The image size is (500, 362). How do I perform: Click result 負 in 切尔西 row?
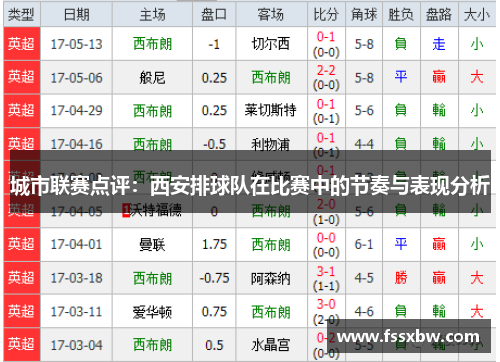(401, 44)
